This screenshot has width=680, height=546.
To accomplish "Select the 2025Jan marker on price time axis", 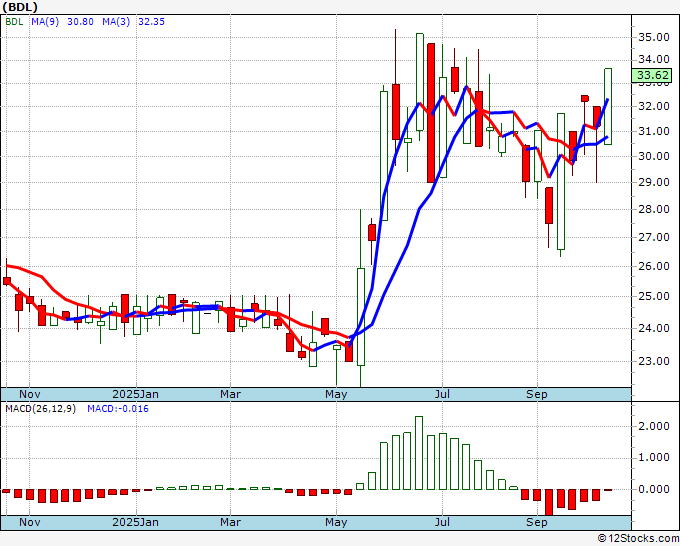I will (x=135, y=394).
